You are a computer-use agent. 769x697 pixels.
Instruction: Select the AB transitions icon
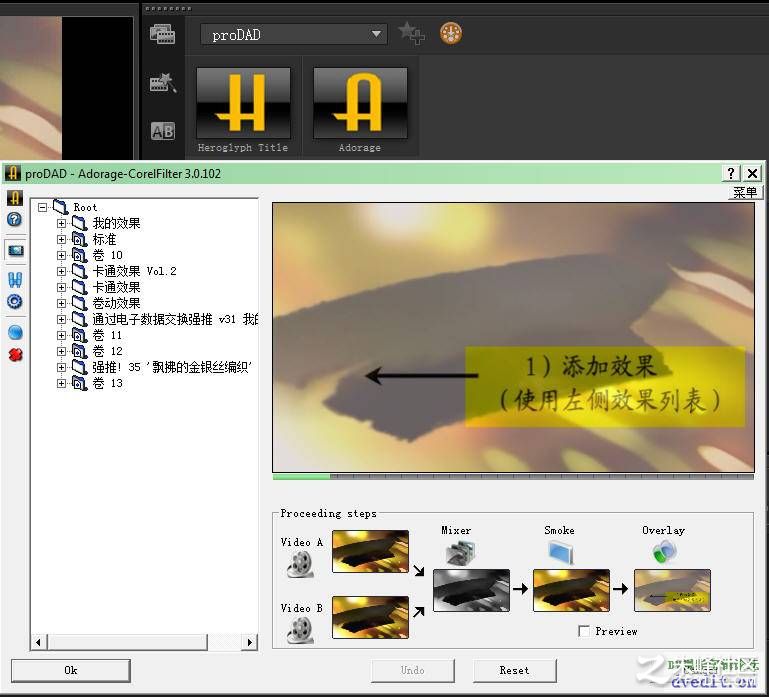click(163, 131)
